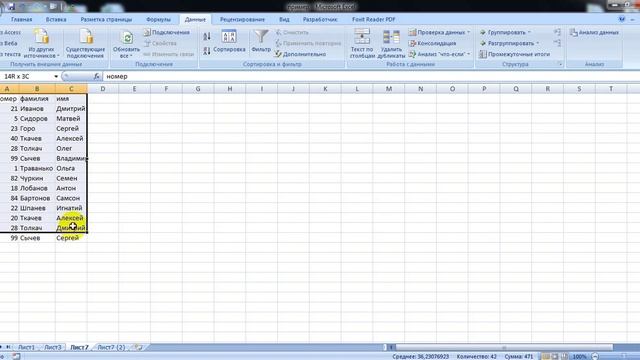Open Group (Группировать) dropdown
640x360 pixels.
[x=505, y=32]
